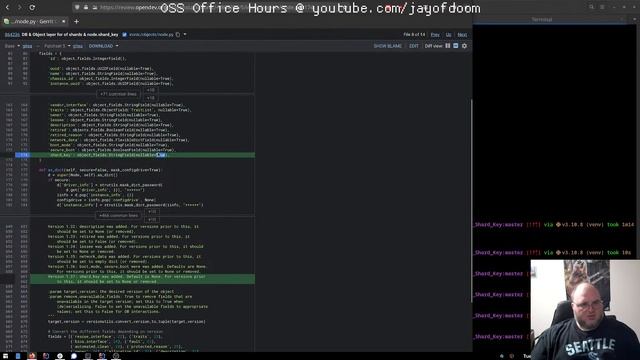The height and width of the screenshot is (360, 640).
Task: Open the DOWNLOAD dropdown
Action: point(104,46)
